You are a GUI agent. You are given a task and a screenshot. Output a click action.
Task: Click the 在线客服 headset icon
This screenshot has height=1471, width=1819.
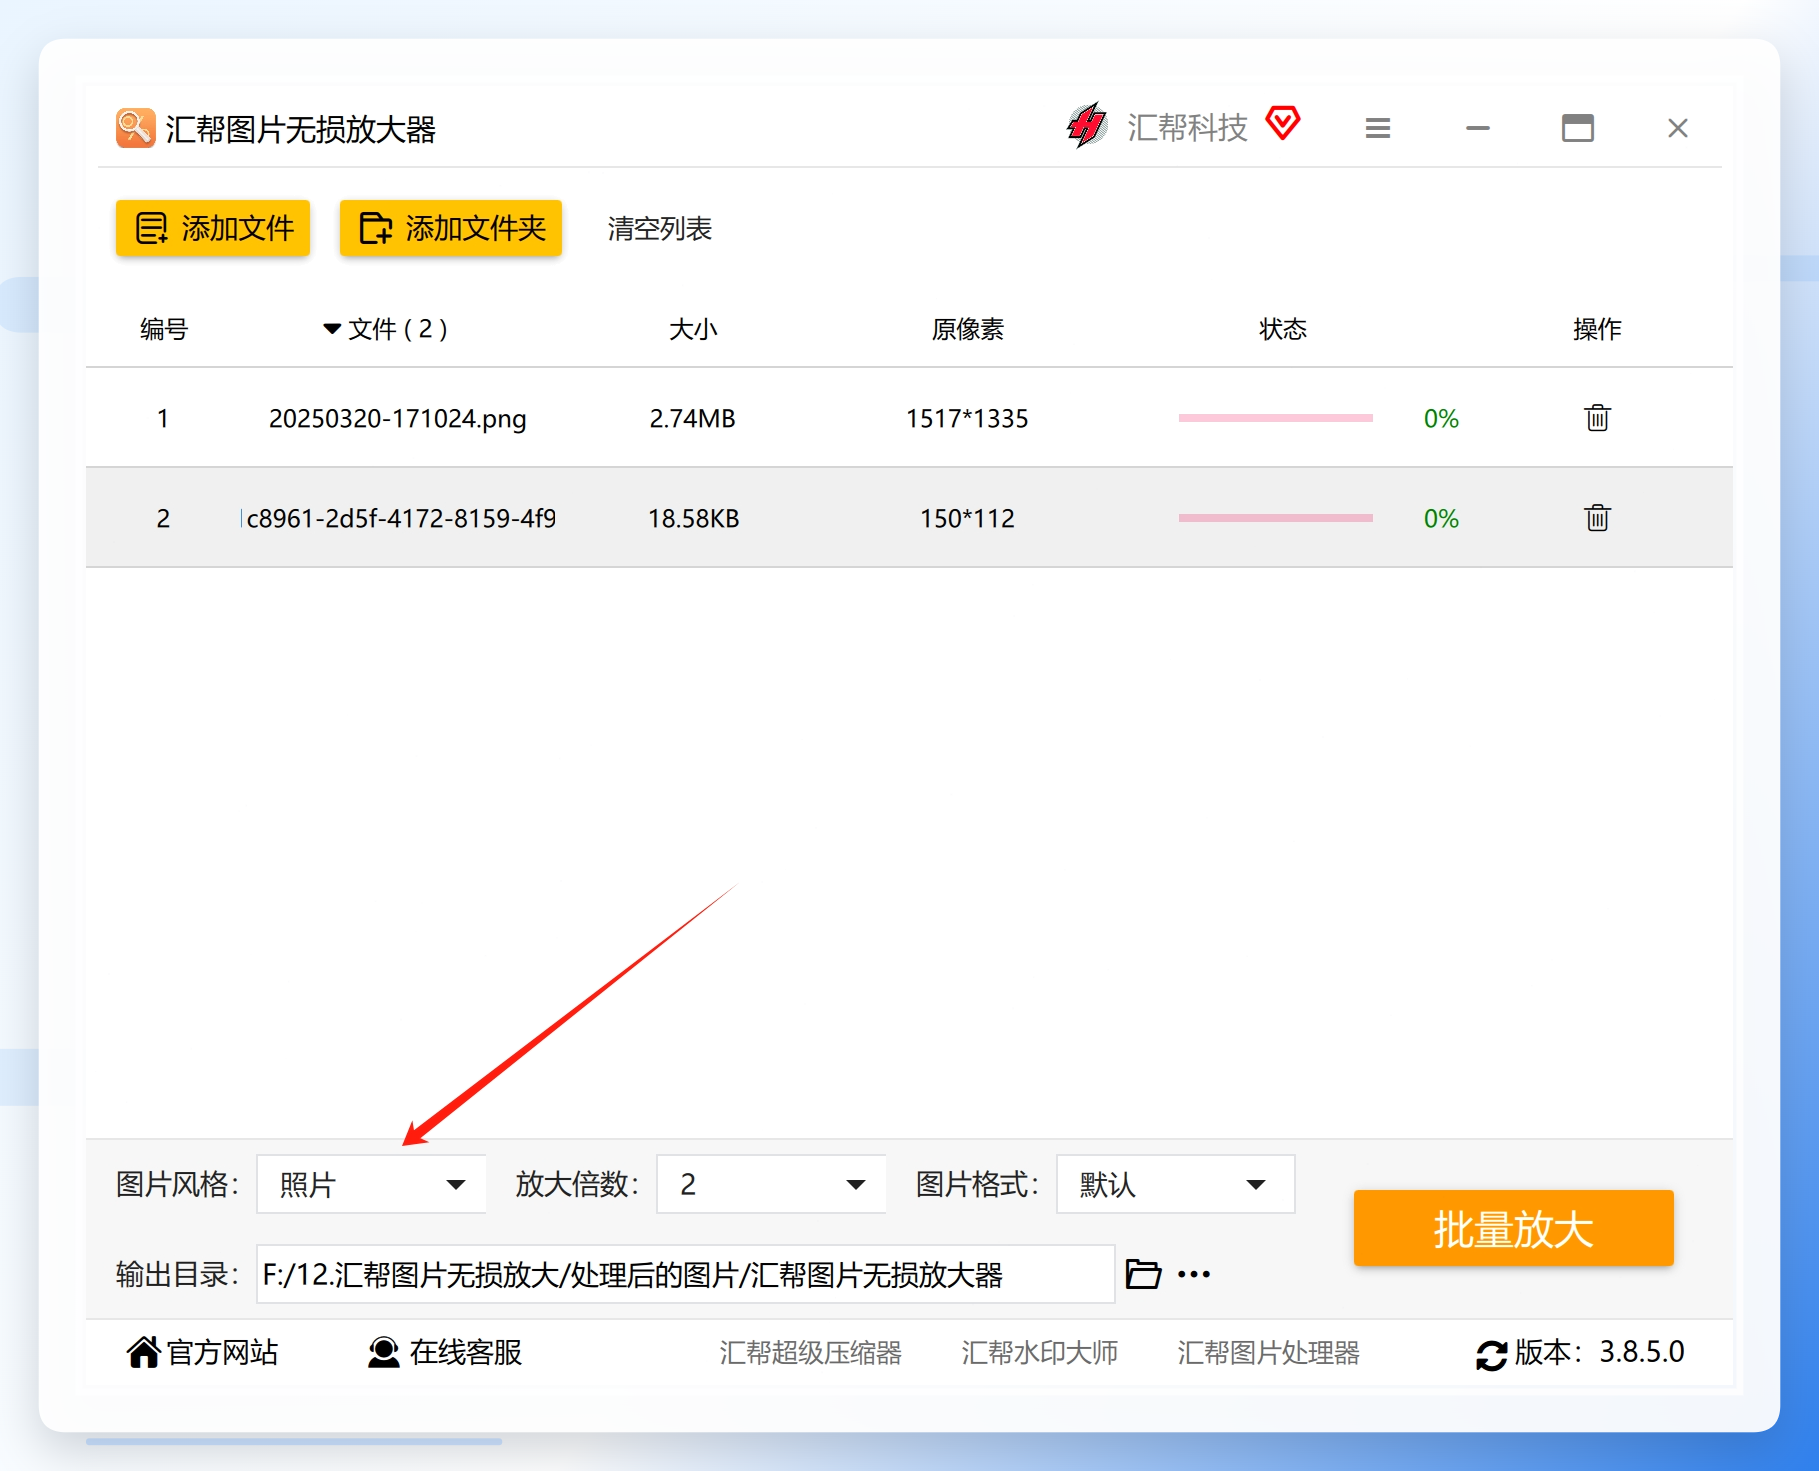[x=383, y=1352]
